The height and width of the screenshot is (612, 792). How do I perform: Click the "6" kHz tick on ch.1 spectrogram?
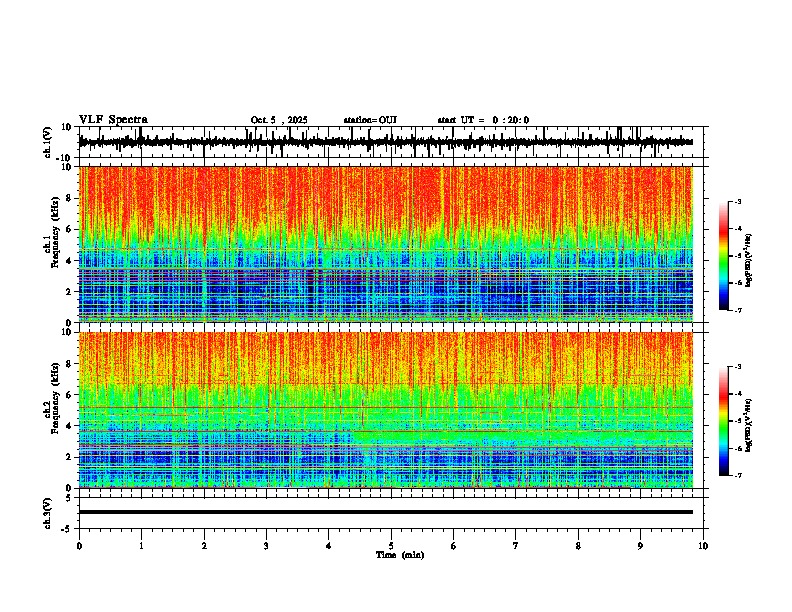click(69, 230)
